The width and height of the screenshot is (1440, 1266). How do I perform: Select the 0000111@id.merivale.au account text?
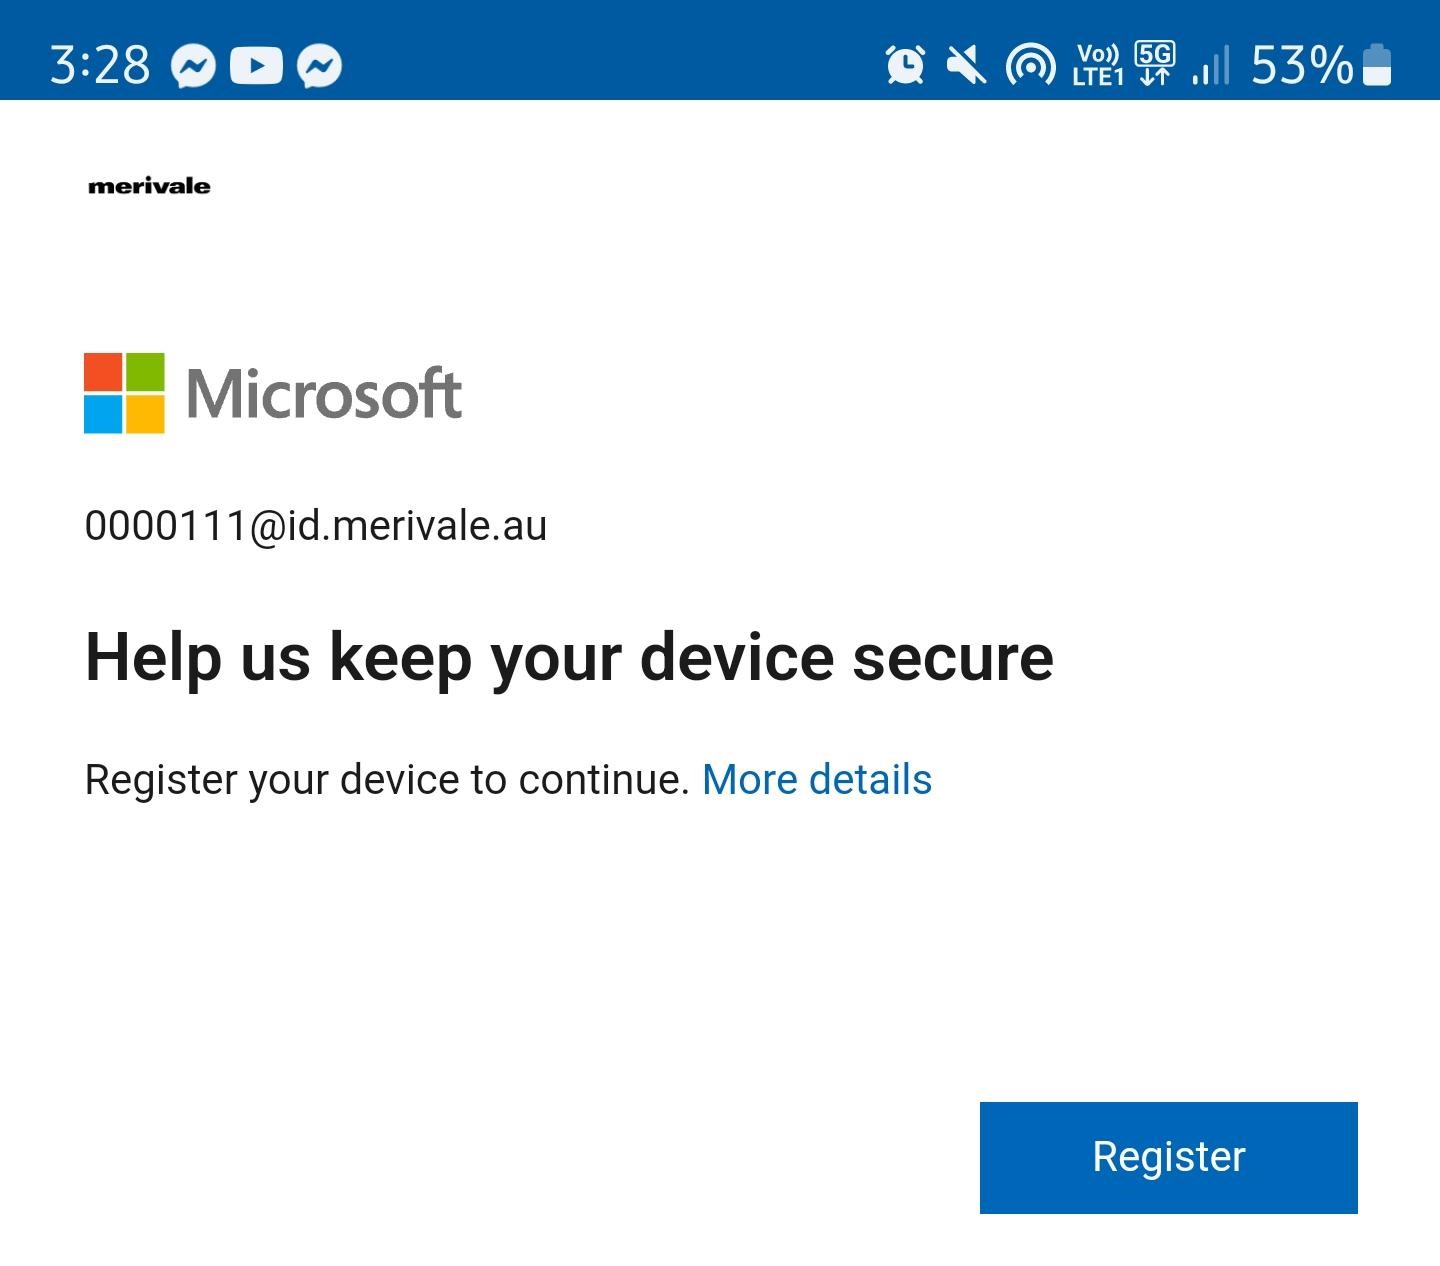coord(316,526)
